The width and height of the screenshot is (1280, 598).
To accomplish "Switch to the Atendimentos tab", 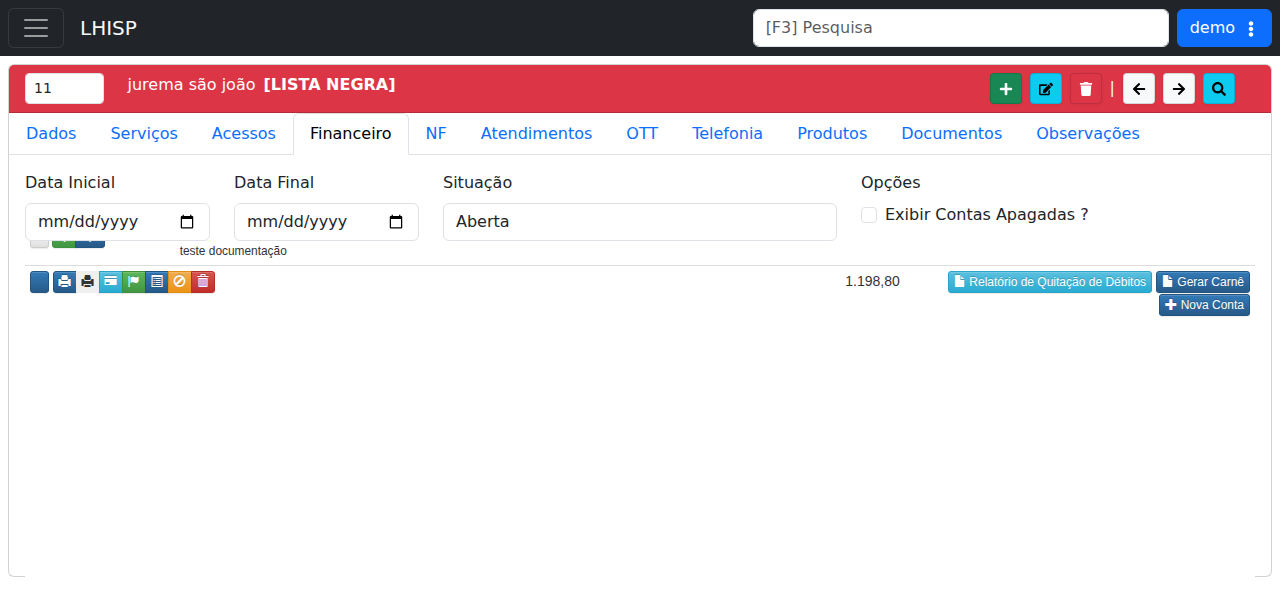I will click(536, 134).
